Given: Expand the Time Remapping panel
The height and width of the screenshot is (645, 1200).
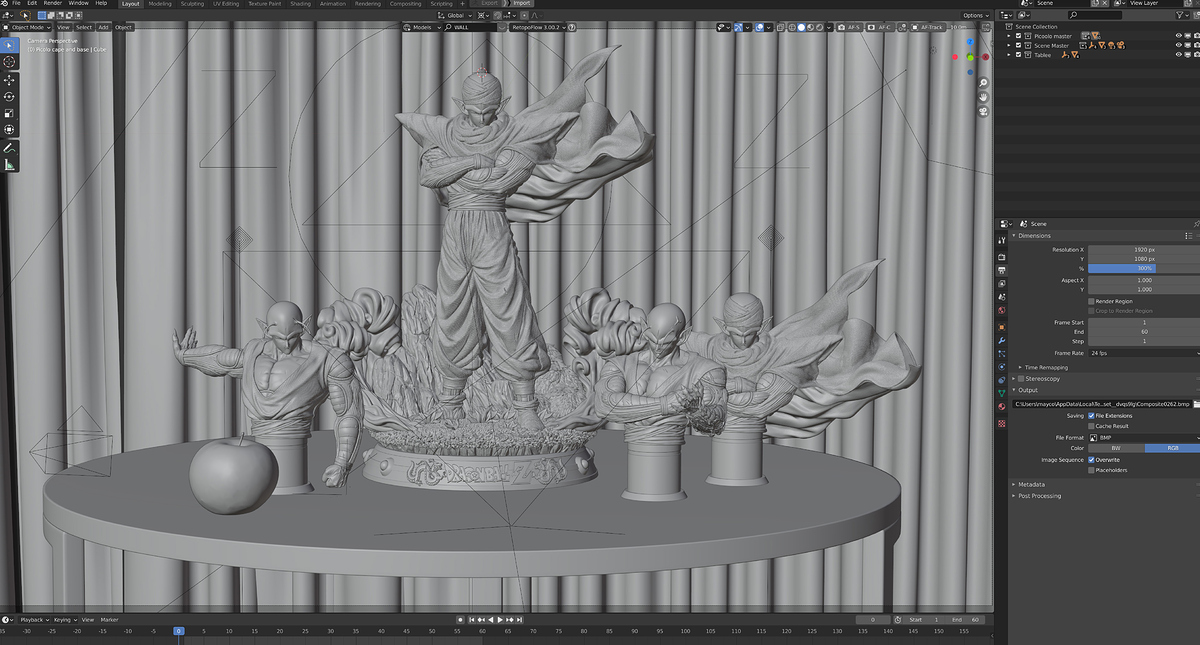Looking at the screenshot, I should (x=1045, y=367).
